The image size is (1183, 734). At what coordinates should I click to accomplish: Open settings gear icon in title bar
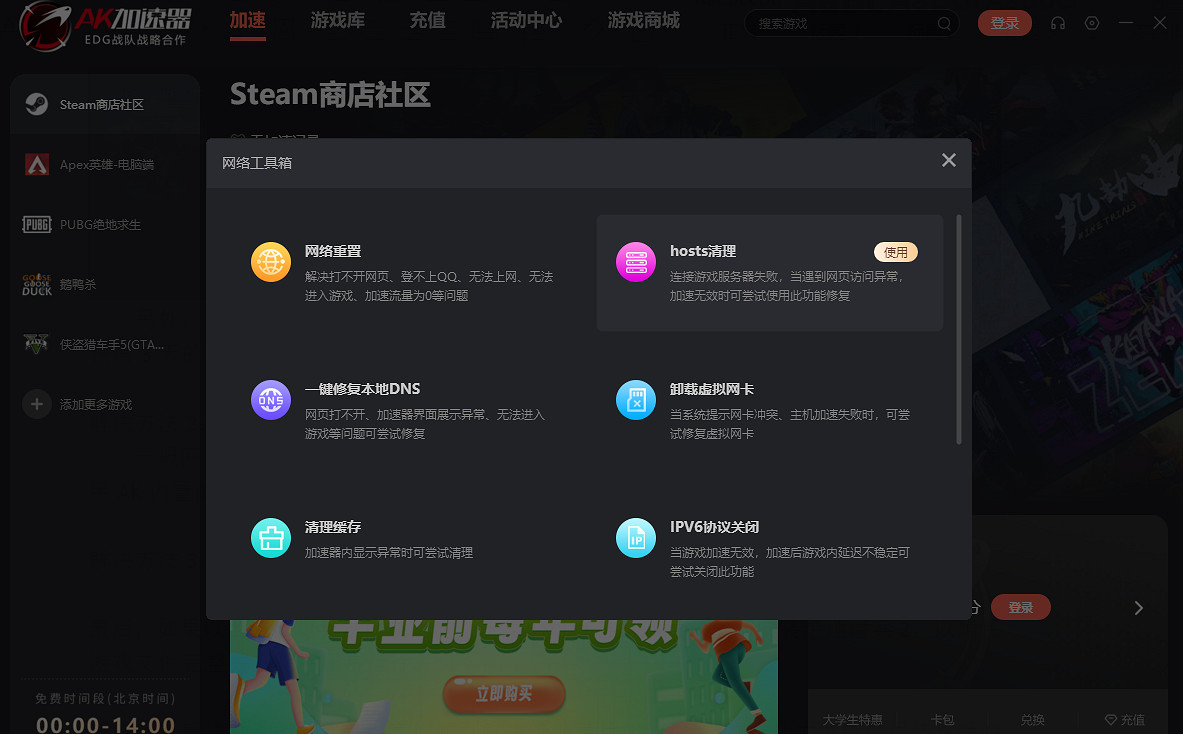tap(1092, 23)
